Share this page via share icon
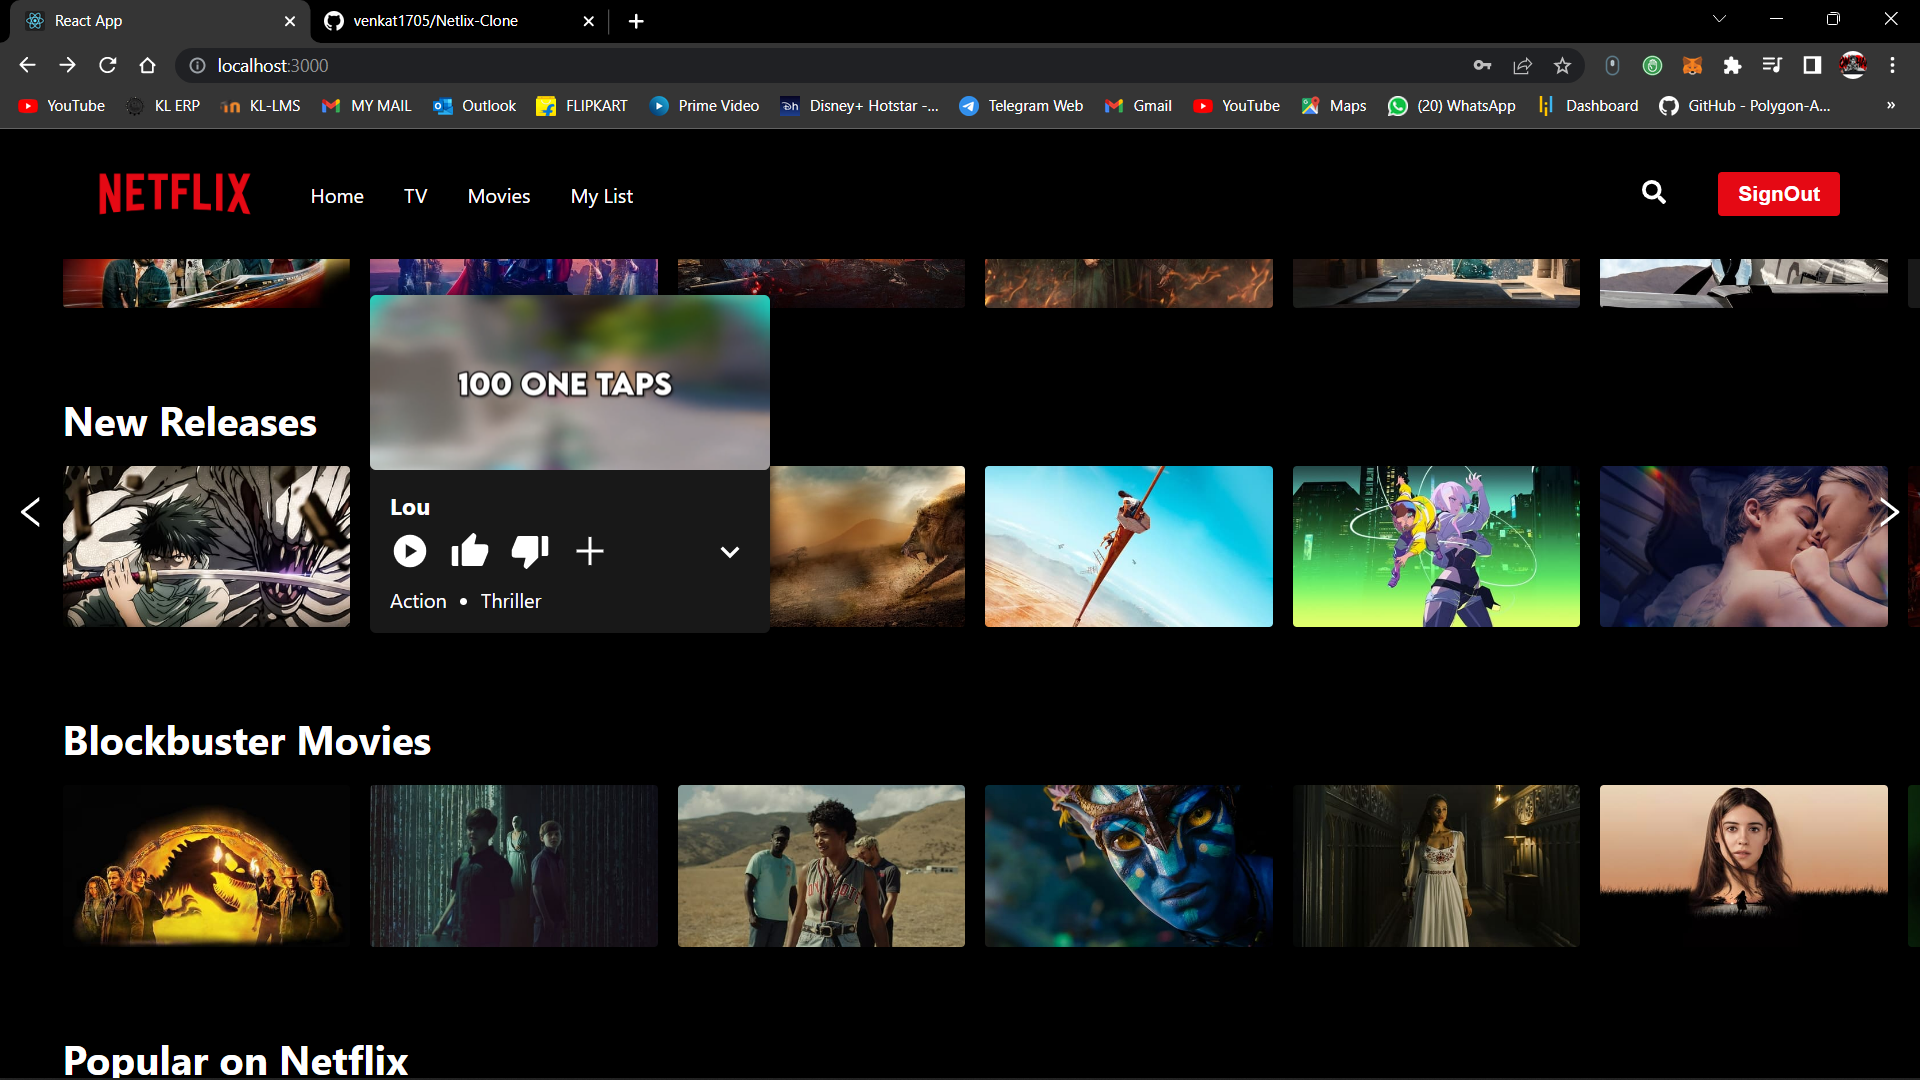 click(x=1522, y=65)
